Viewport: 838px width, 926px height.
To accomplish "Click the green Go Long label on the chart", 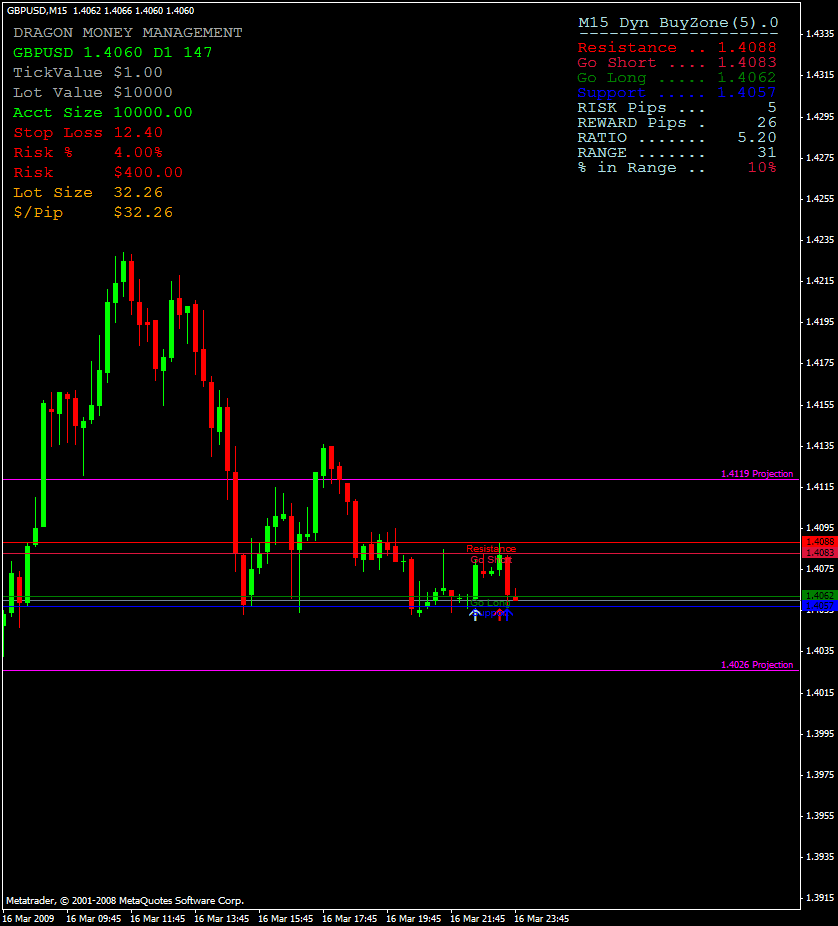I will [x=490, y=602].
